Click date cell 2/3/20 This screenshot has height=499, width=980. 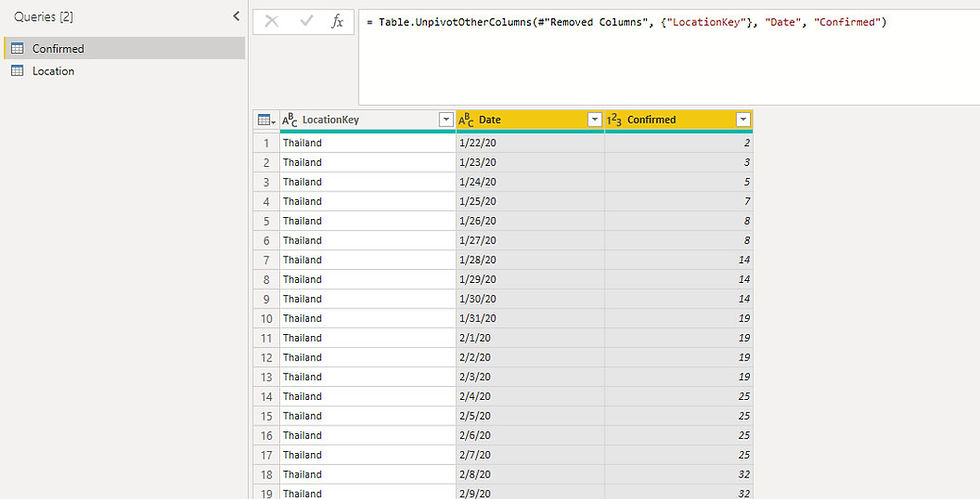(530, 377)
